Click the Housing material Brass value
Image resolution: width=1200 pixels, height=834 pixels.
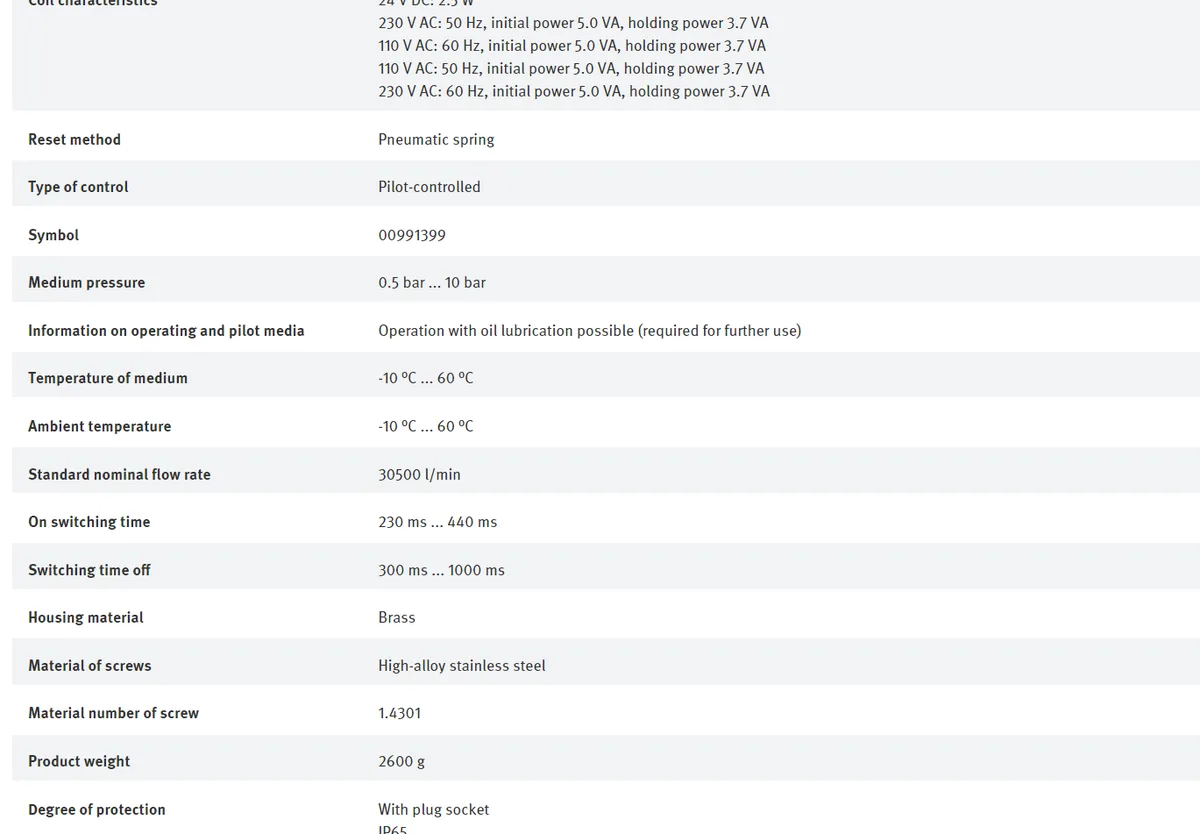click(x=396, y=618)
